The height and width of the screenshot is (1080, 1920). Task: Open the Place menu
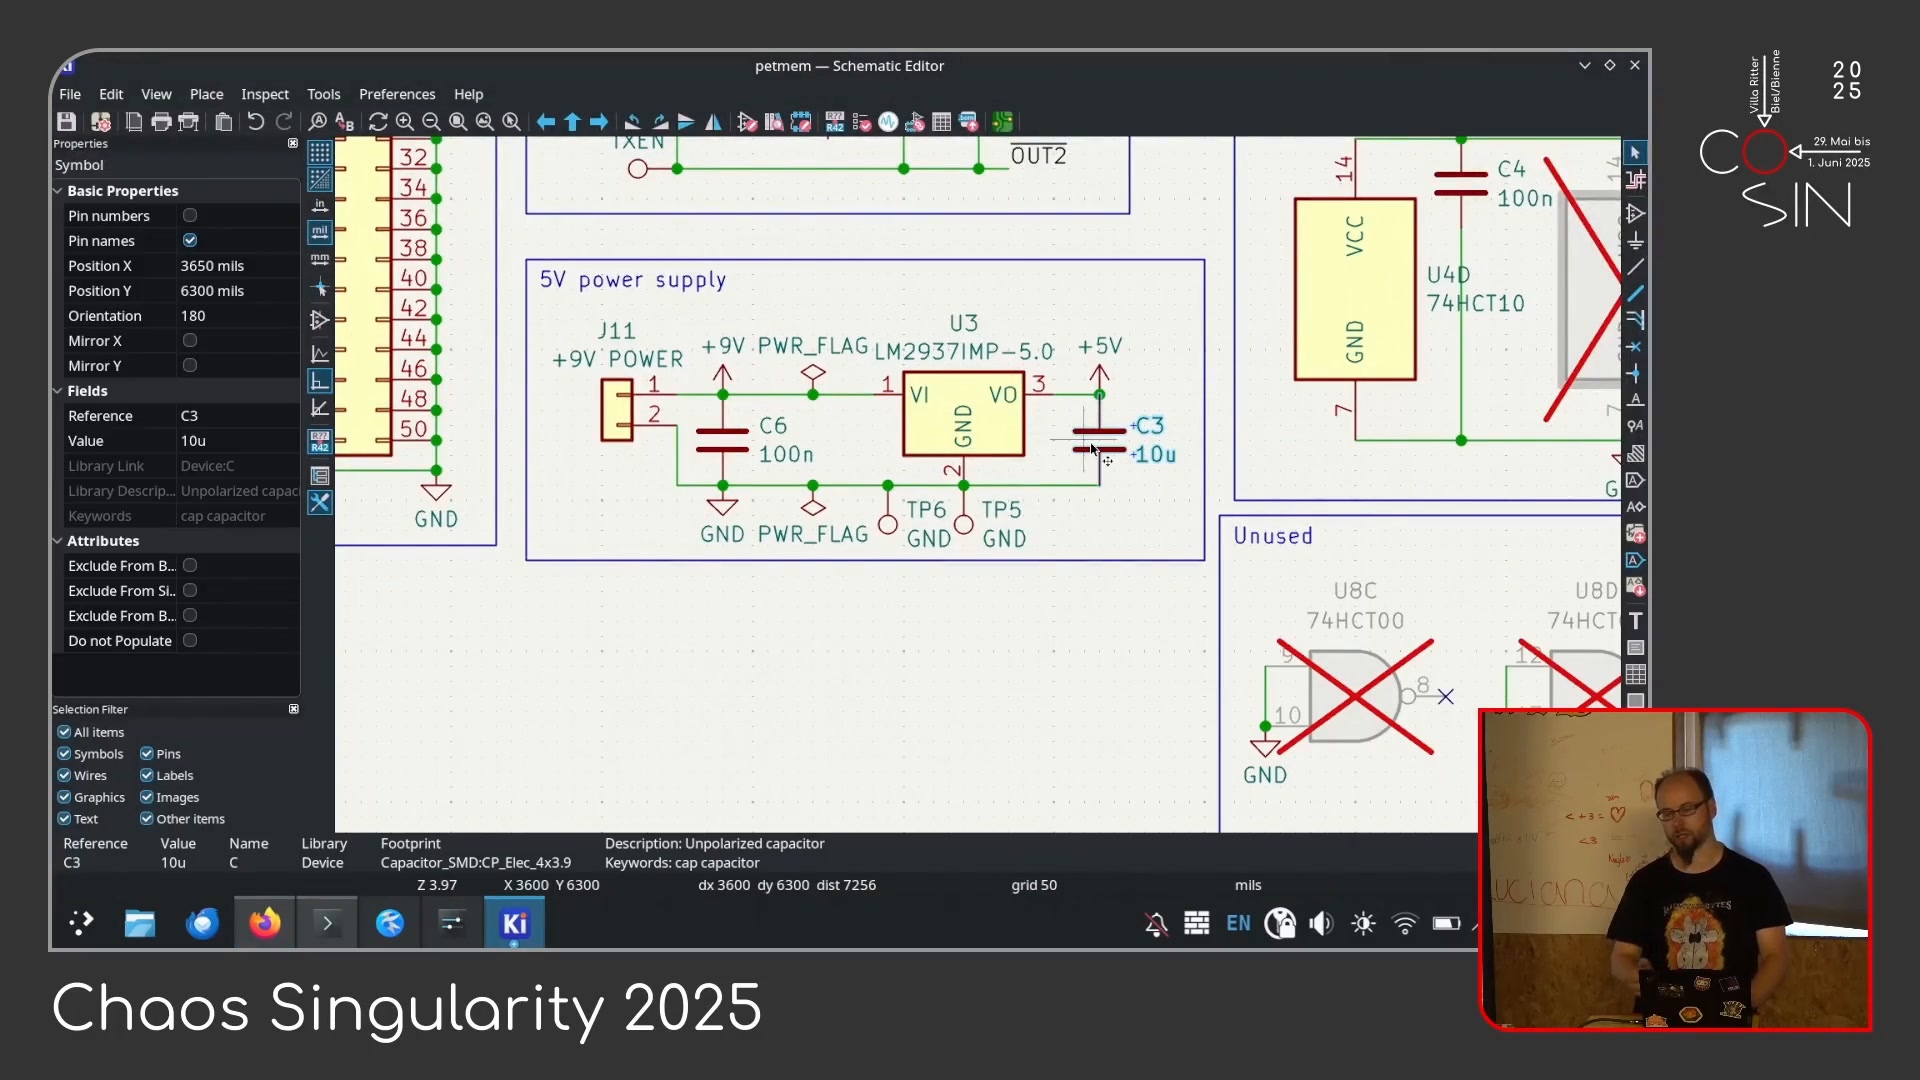pos(207,94)
